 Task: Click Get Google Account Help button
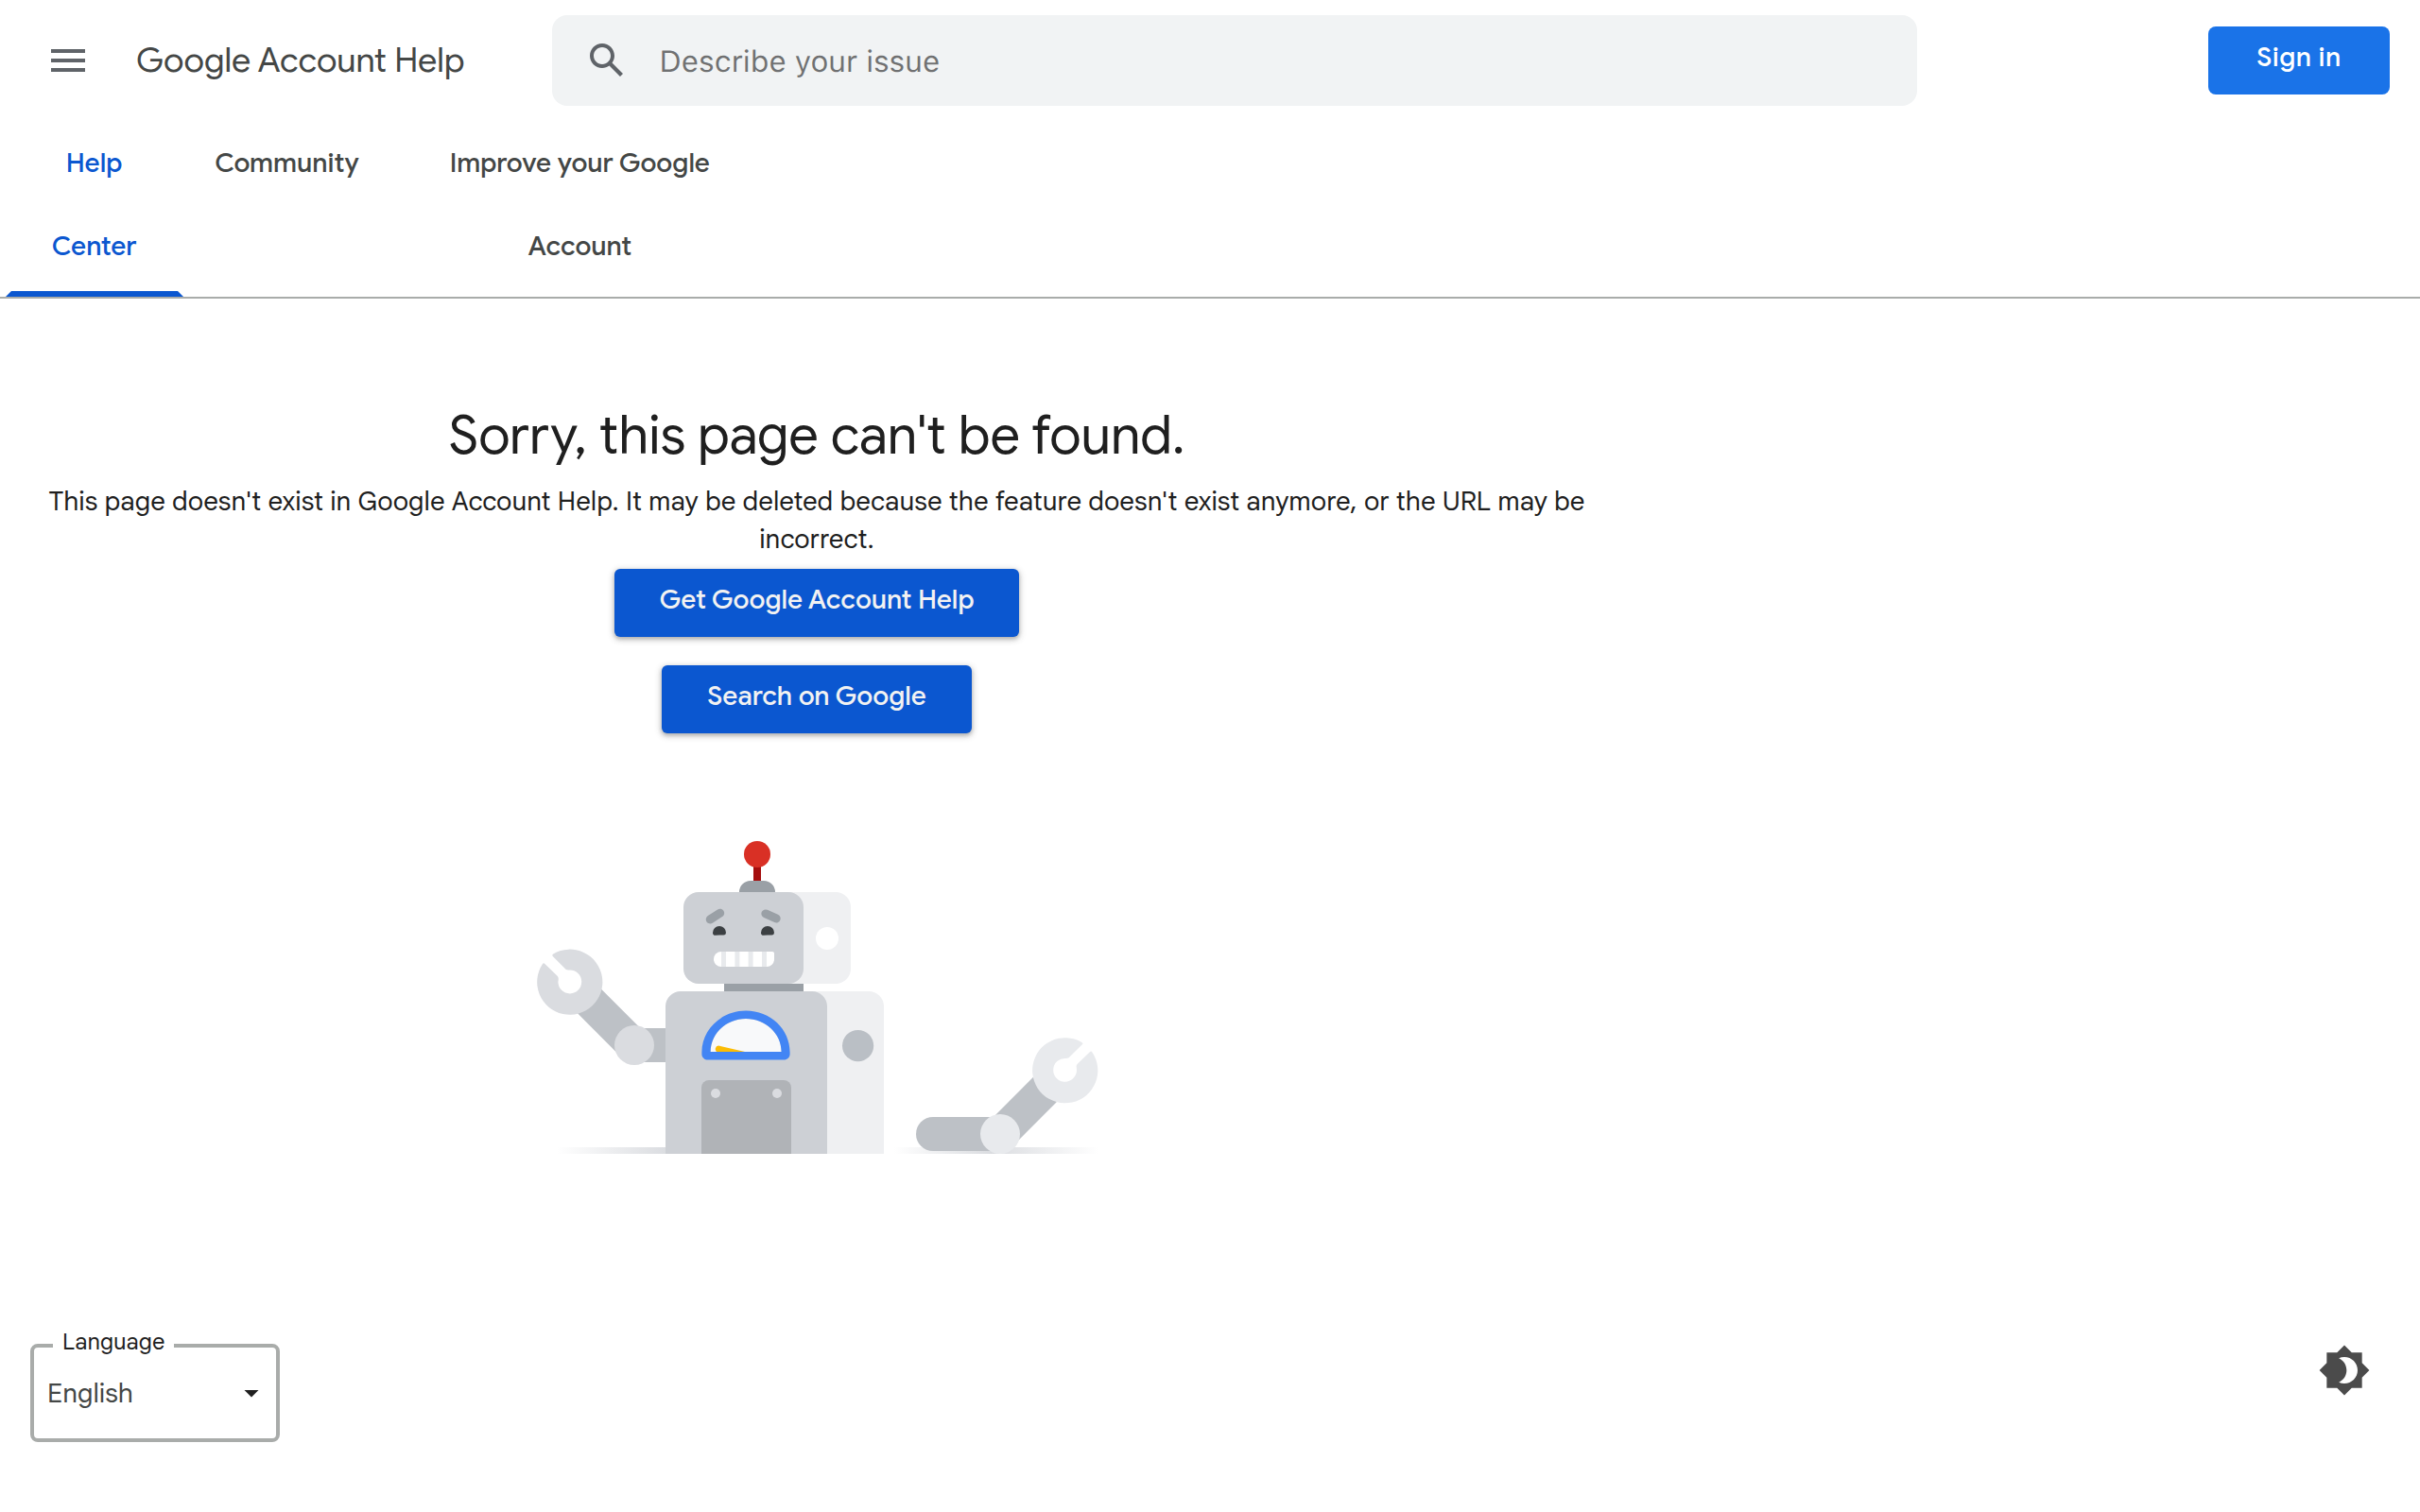pos(816,602)
